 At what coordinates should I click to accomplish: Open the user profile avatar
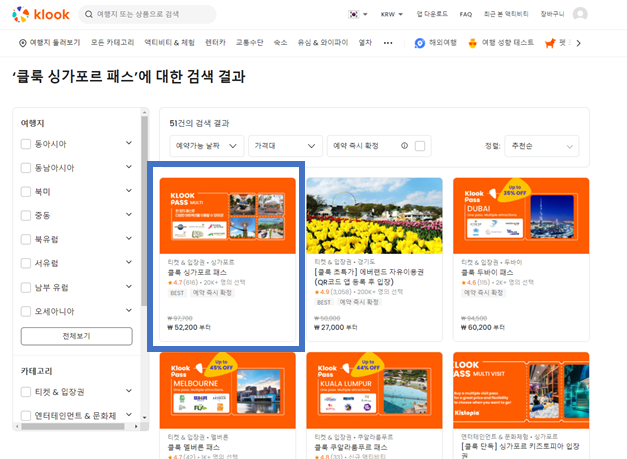pyautogui.click(x=580, y=14)
